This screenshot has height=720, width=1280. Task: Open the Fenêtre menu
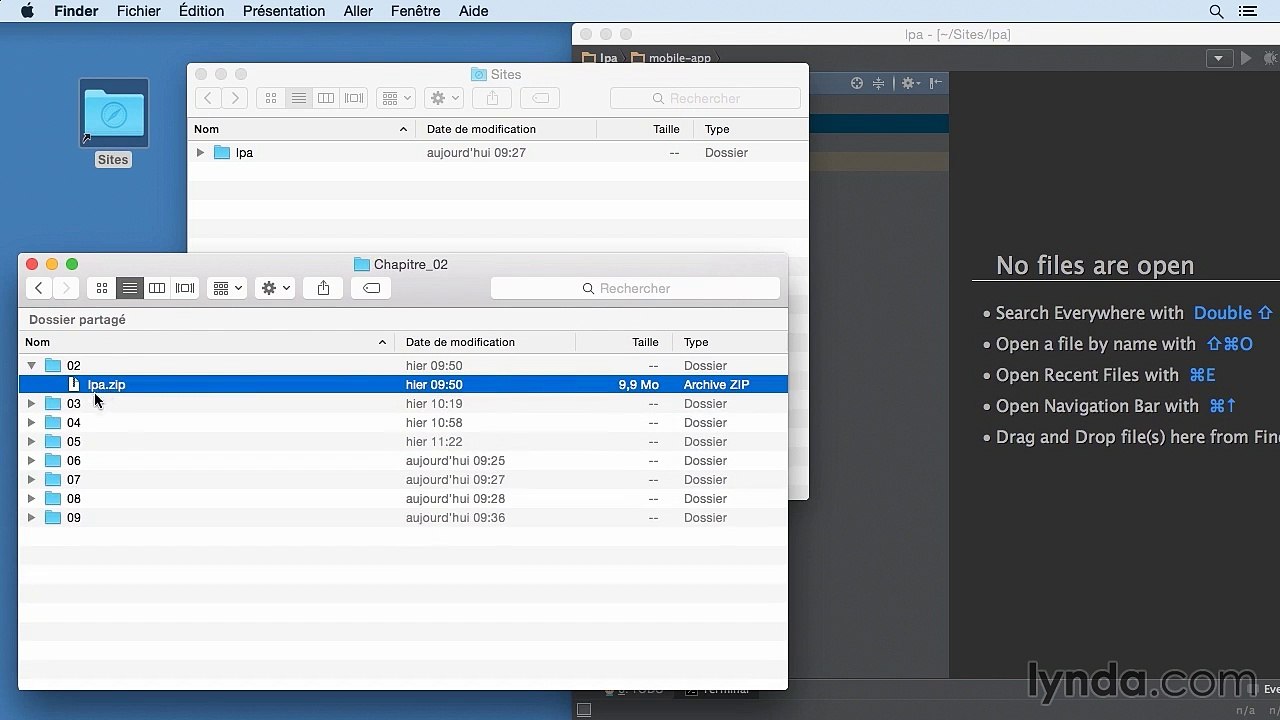(415, 11)
